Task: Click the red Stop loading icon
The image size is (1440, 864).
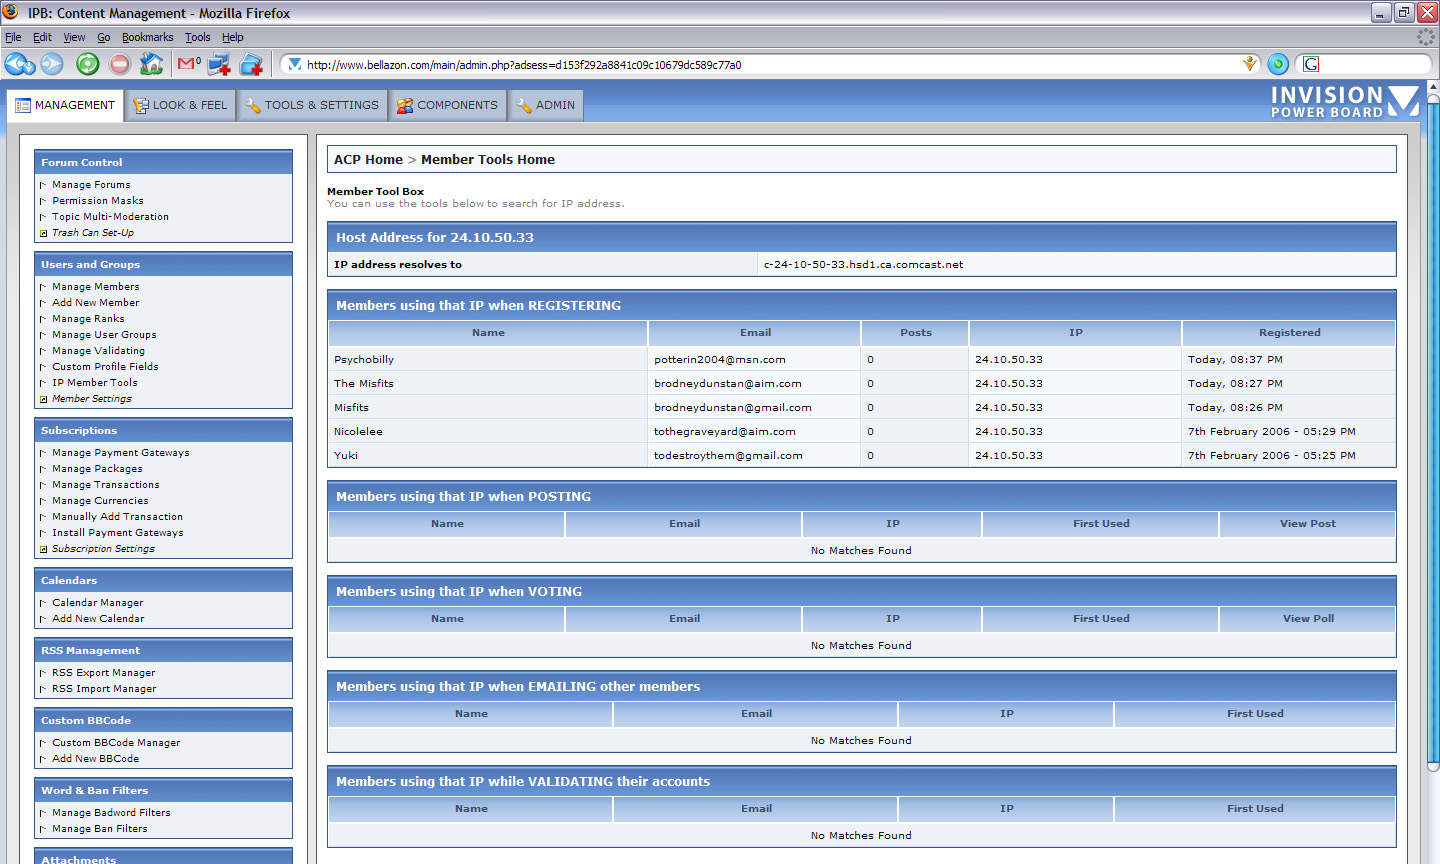Action: (x=120, y=64)
